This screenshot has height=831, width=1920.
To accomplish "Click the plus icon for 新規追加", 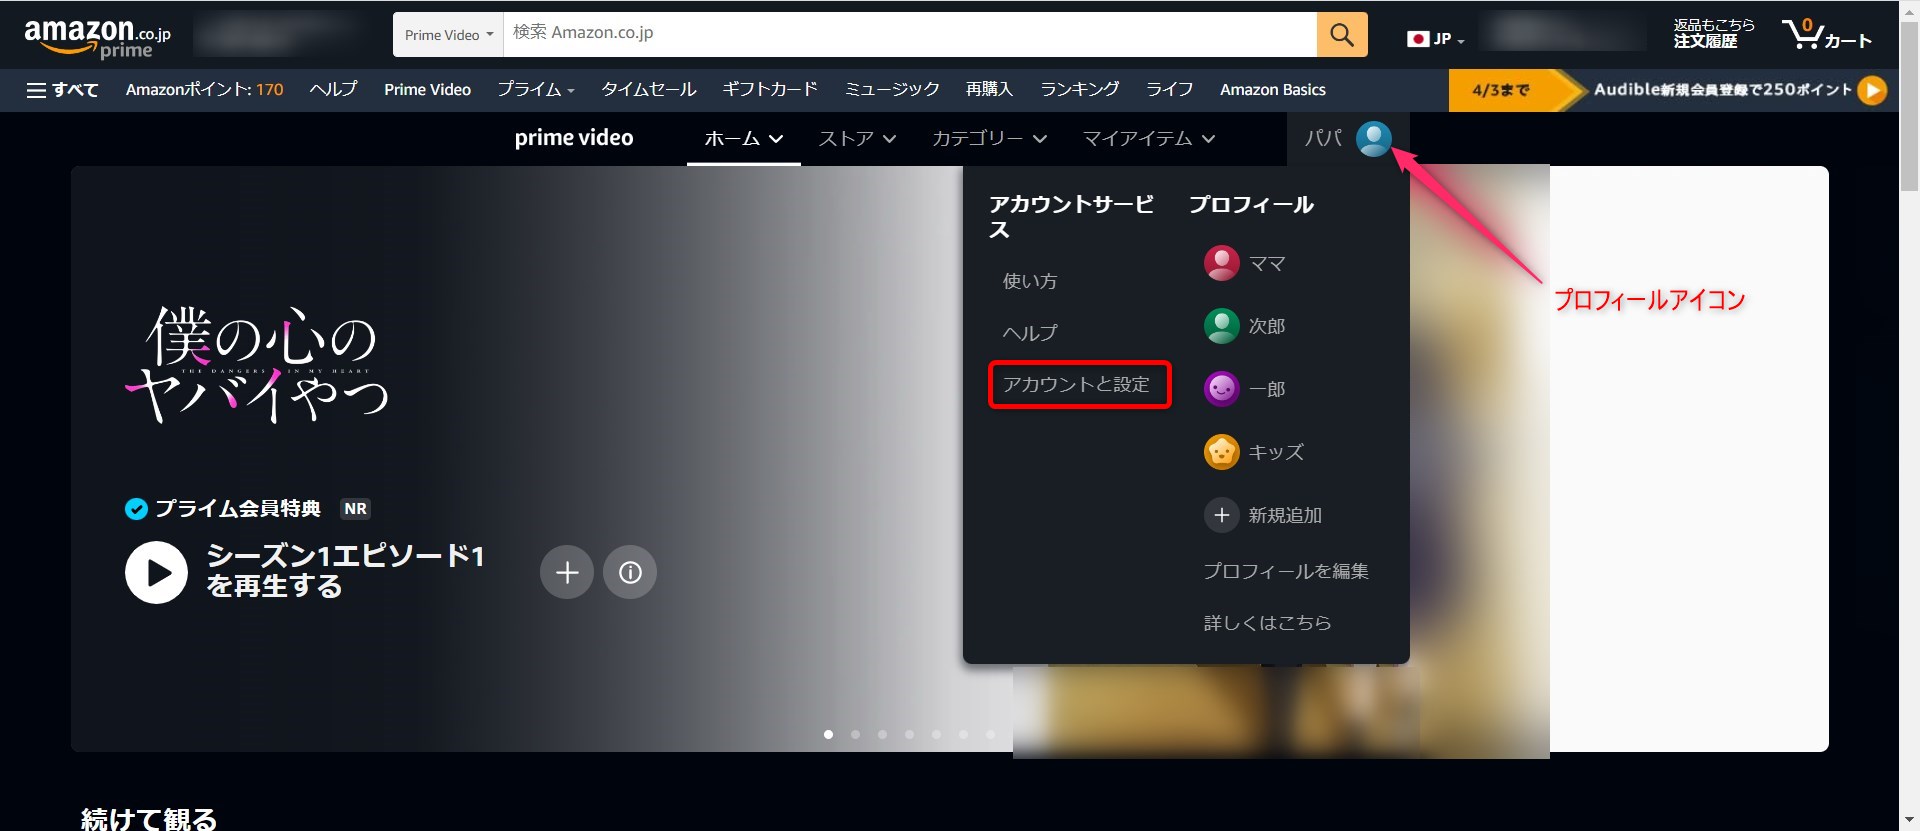I will [1221, 515].
